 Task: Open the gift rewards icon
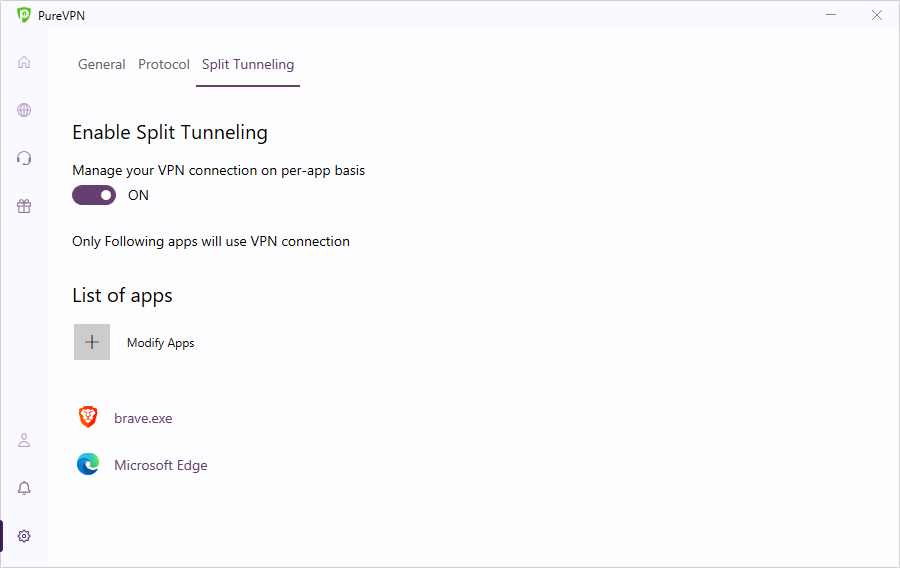click(24, 206)
